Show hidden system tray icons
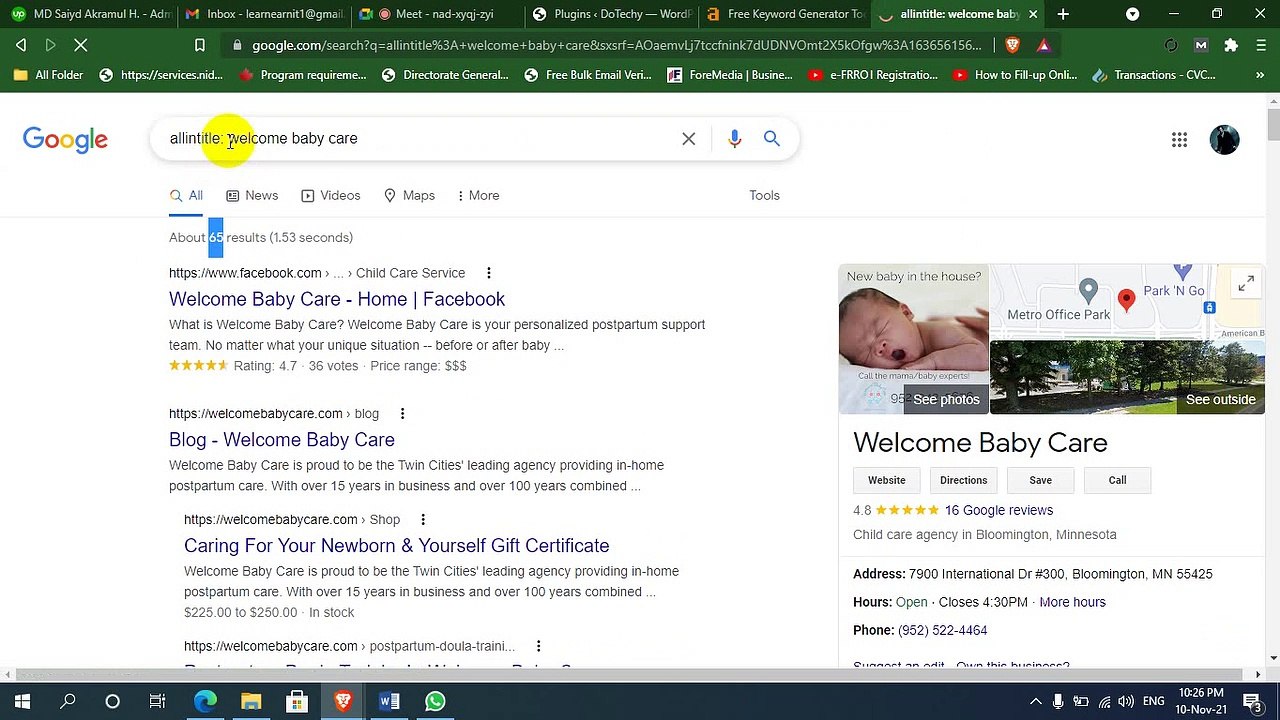The width and height of the screenshot is (1280, 720). [x=1036, y=701]
